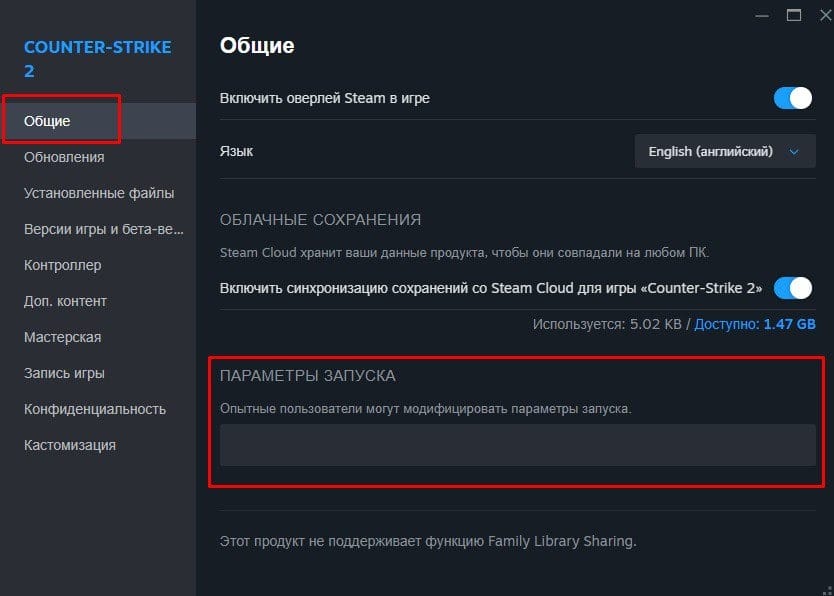Image resolution: width=834 pixels, height=596 pixels.
Task: Go to the Контроллер settings
Action: click(x=62, y=265)
